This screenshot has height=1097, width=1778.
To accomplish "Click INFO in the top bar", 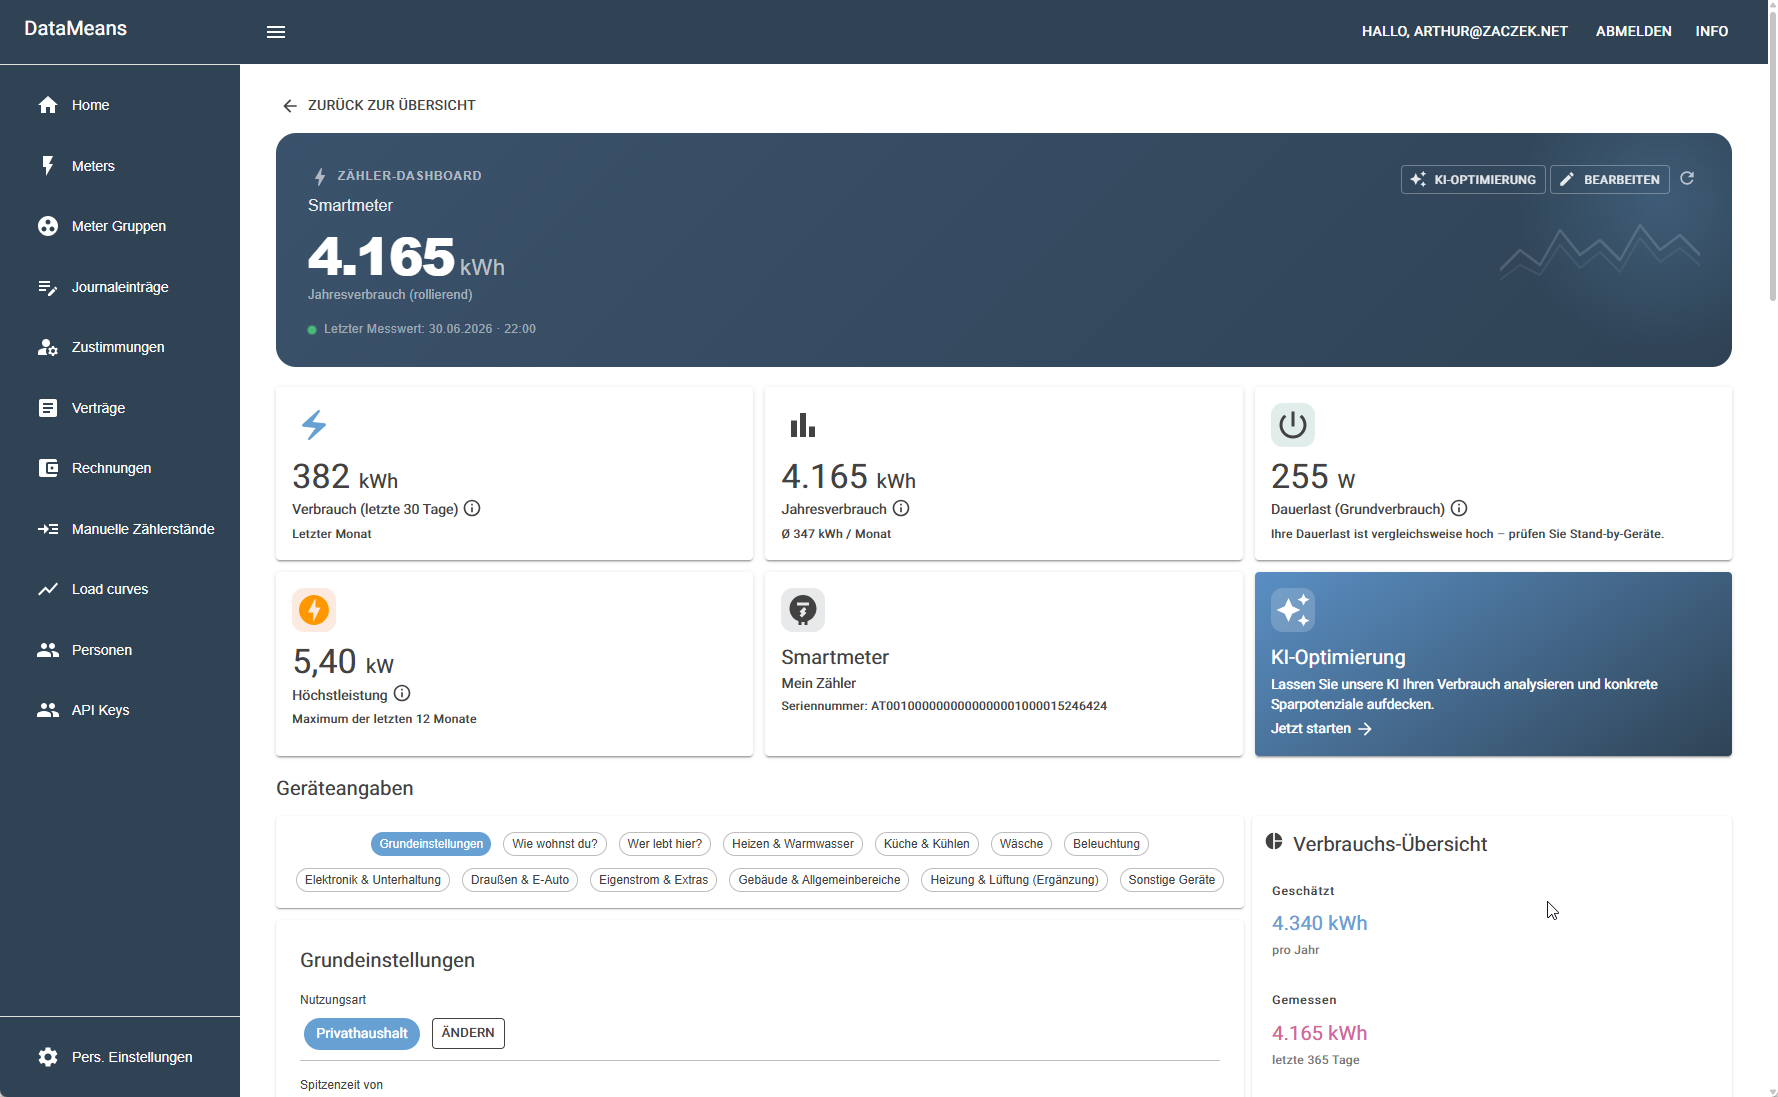I will tap(1712, 32).
